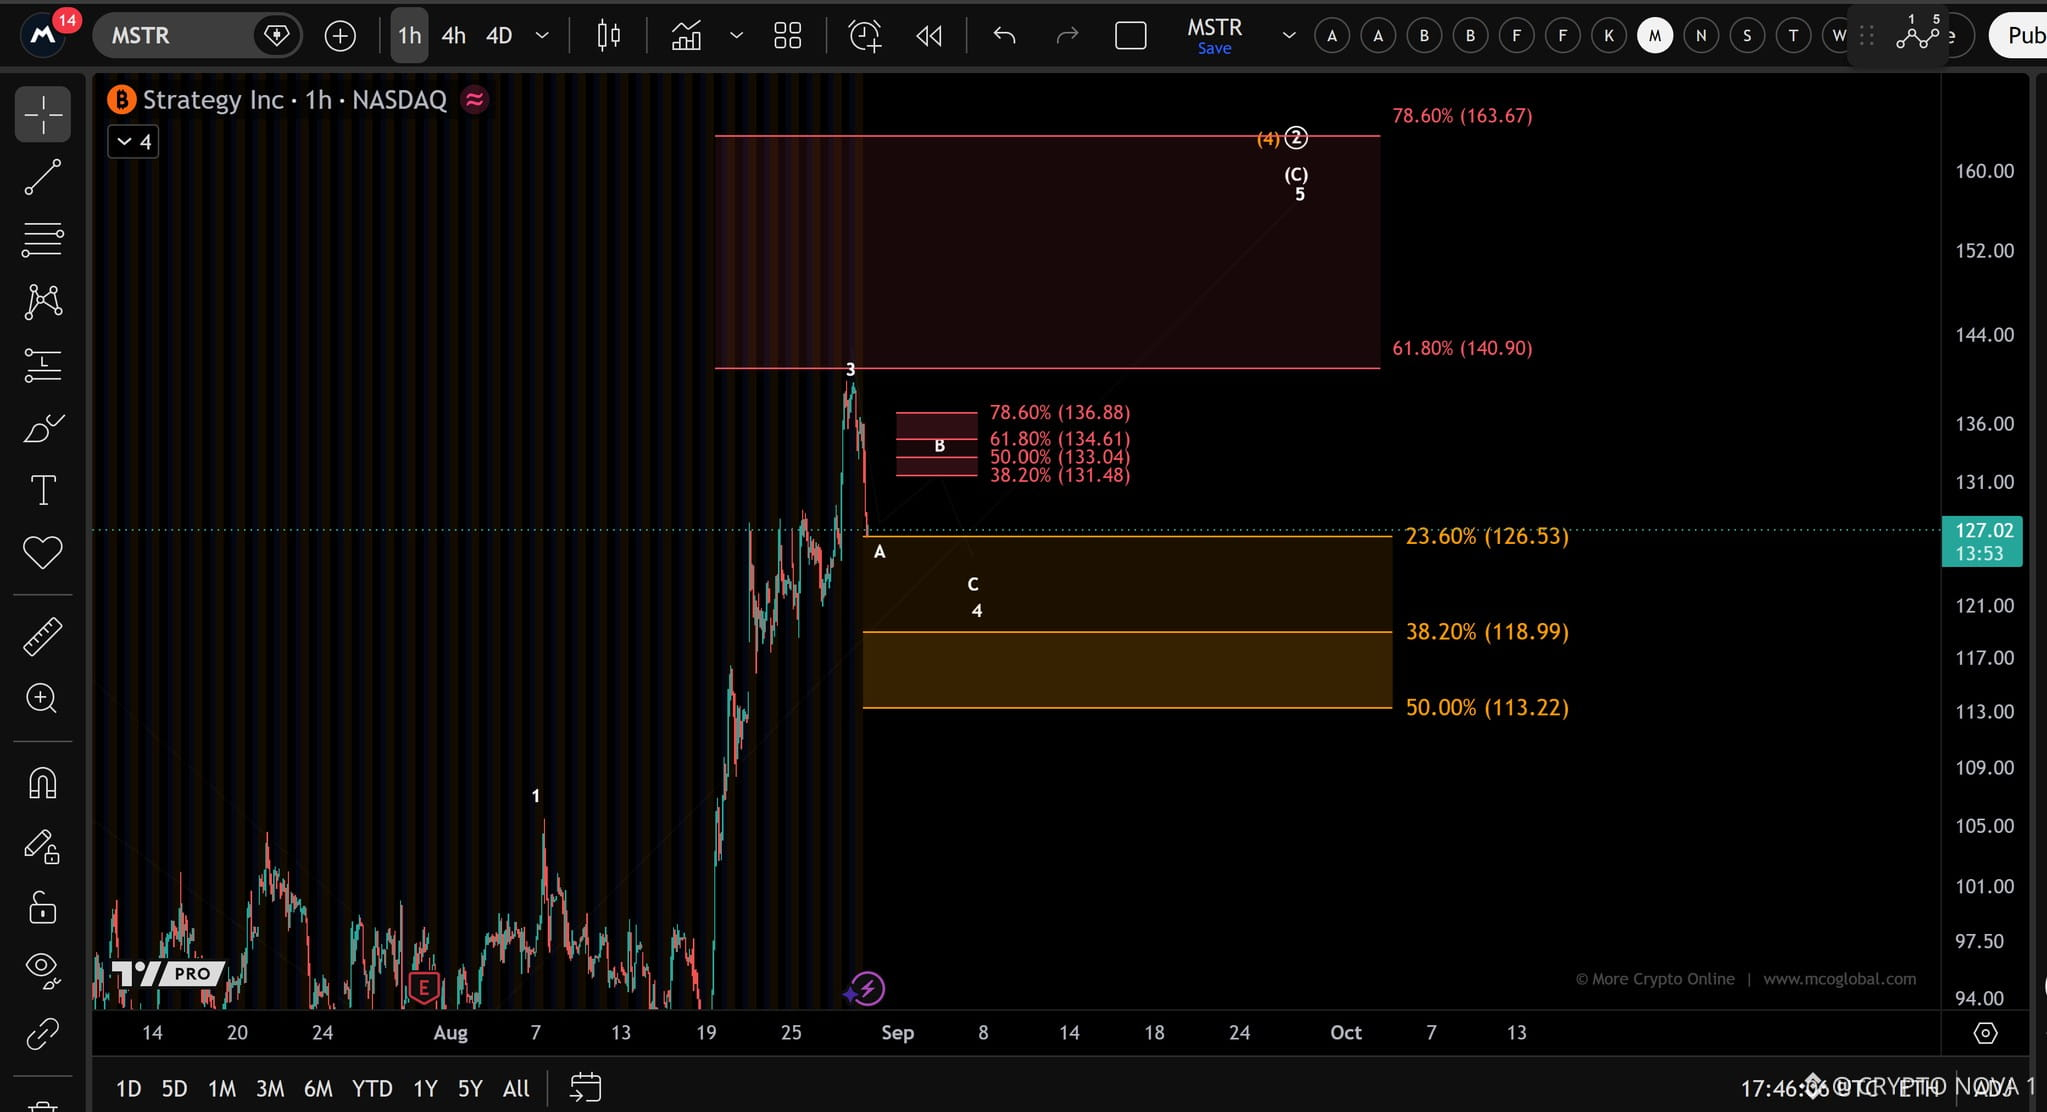Set date range to 5Y
2047x1112 pixels.
[470, 1088]
